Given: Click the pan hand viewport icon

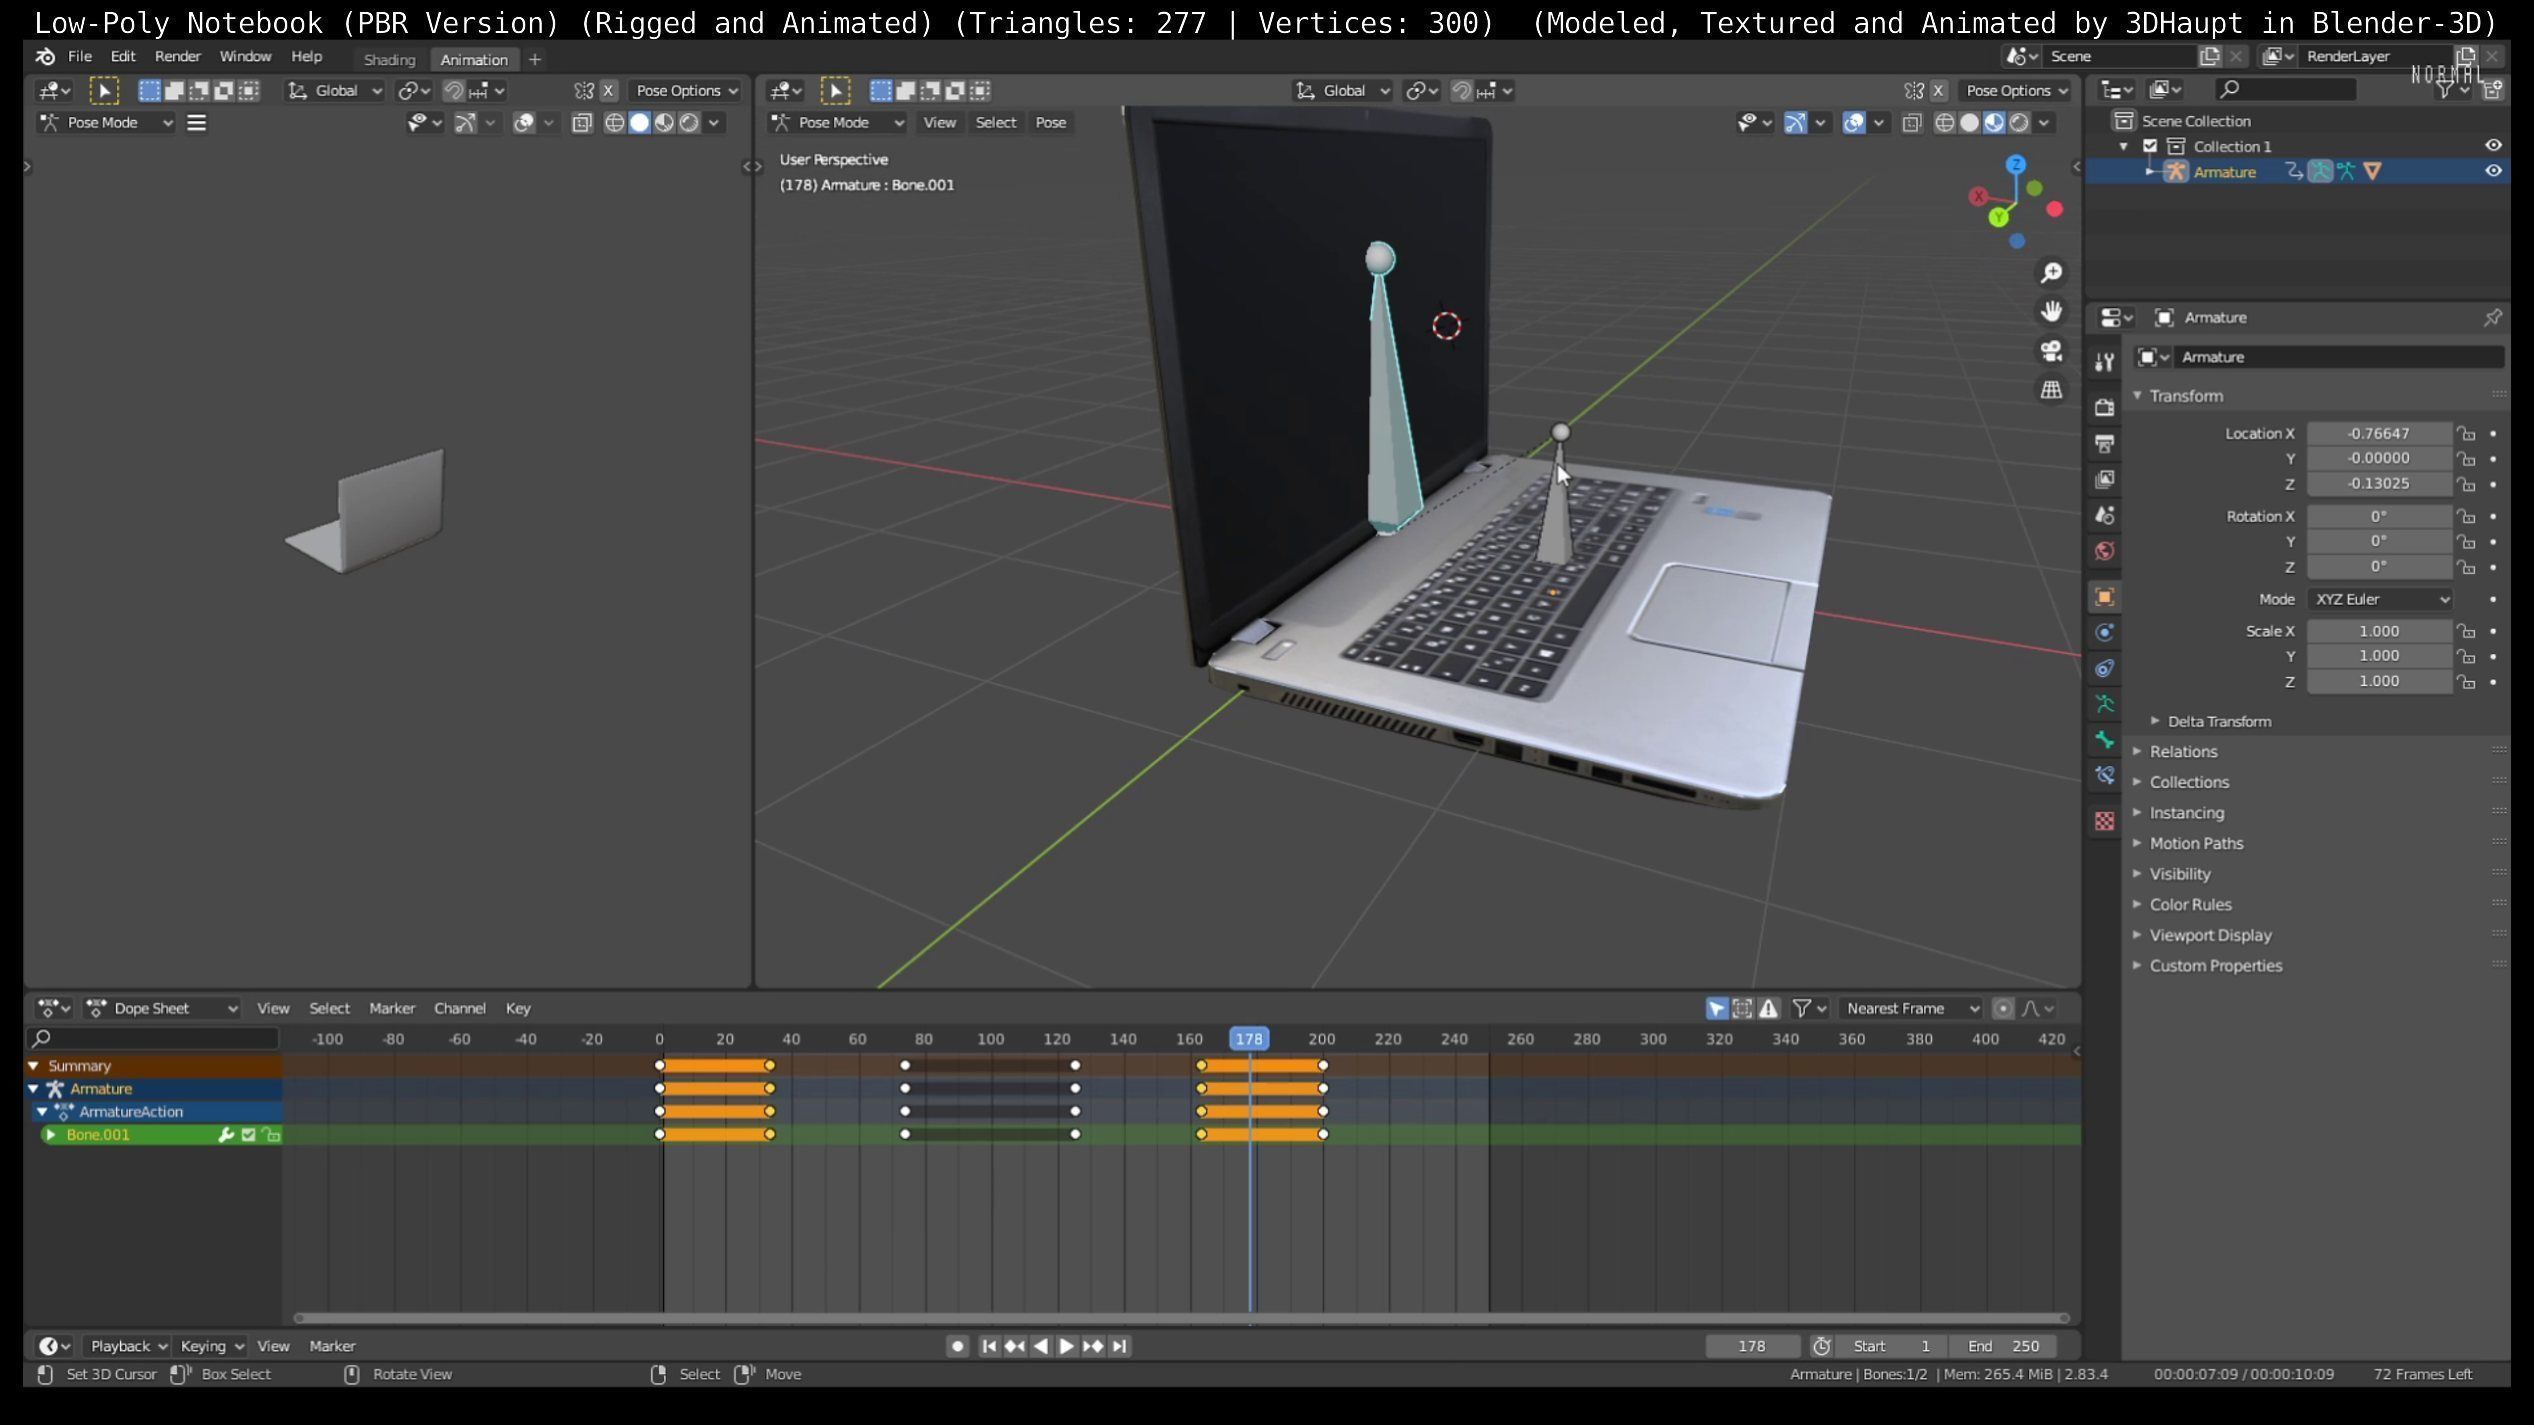Looking at the screenshot, I should coord(2051,312).
